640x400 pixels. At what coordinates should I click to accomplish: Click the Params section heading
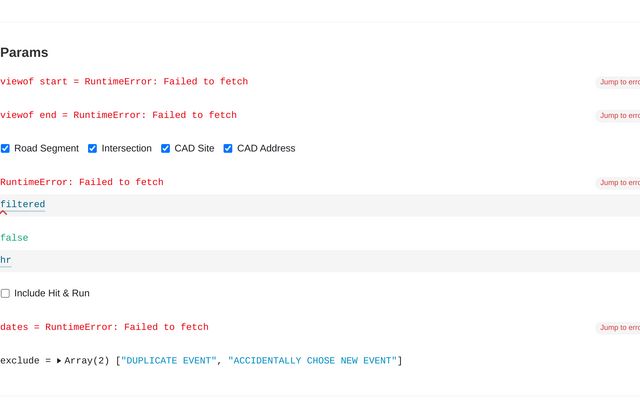[x=24, y=52]
